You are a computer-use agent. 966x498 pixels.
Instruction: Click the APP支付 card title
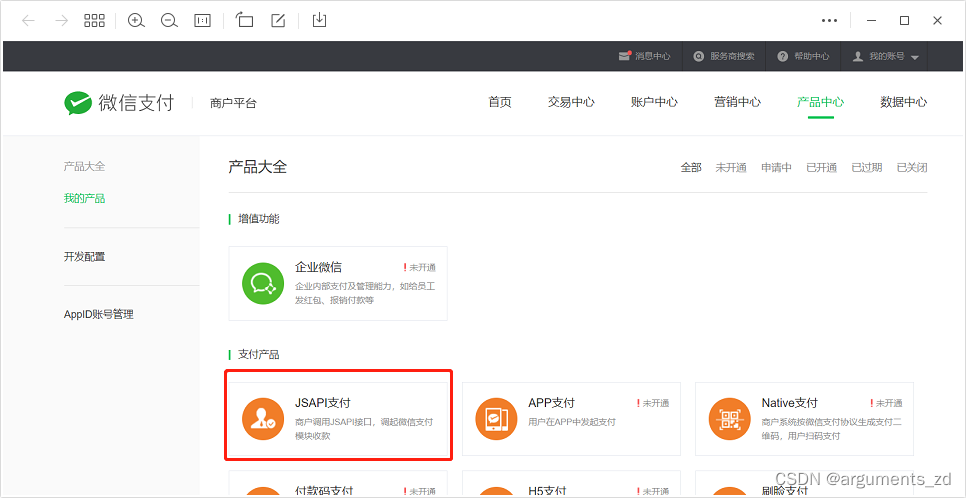(x=551, y=403)
